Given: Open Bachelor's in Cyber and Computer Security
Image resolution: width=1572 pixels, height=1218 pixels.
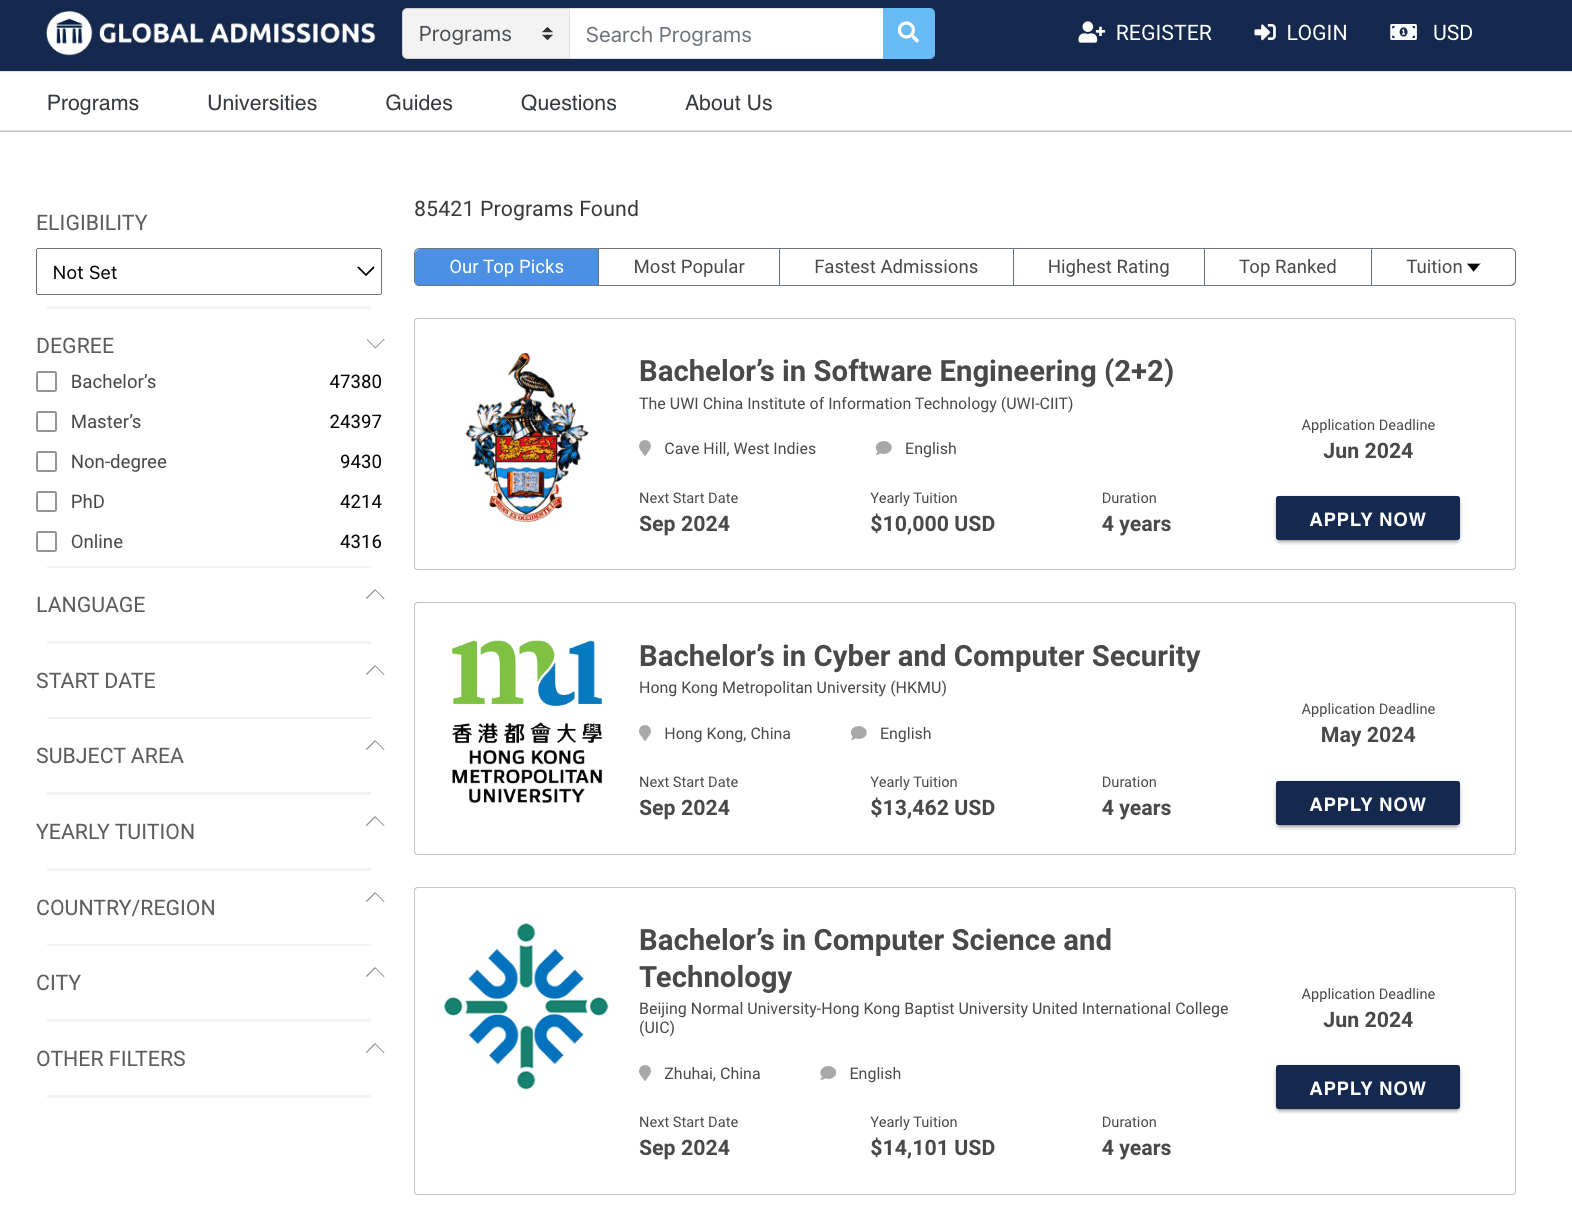Looking at the screenshot, I should click(x=919, y=656).
